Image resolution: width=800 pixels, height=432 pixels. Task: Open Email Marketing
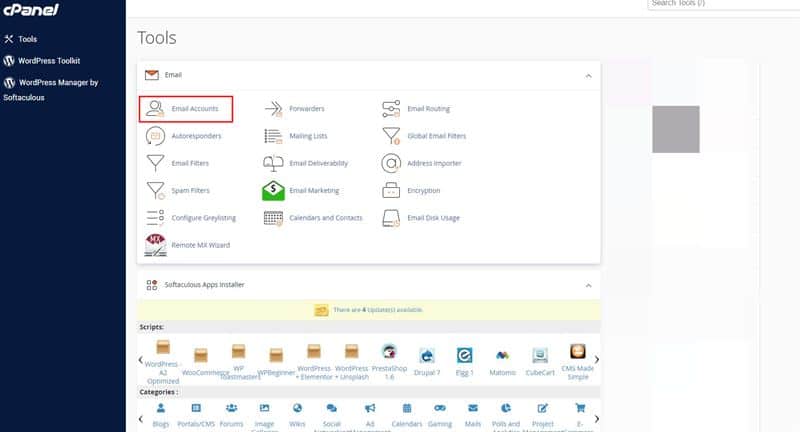point(301,191)
